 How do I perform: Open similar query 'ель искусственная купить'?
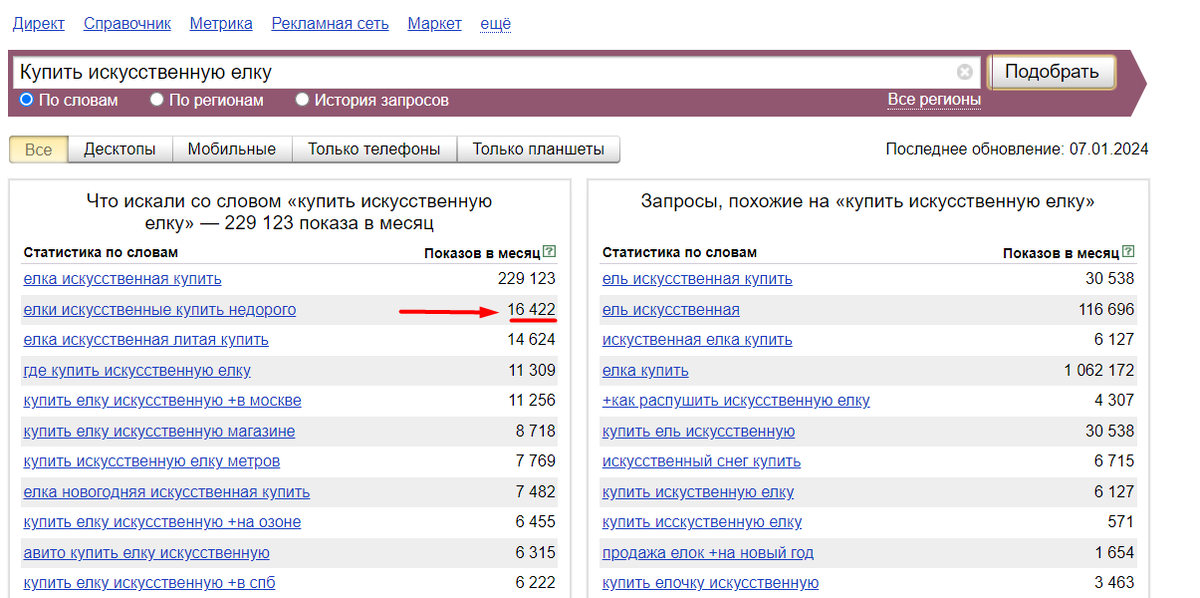697,279
